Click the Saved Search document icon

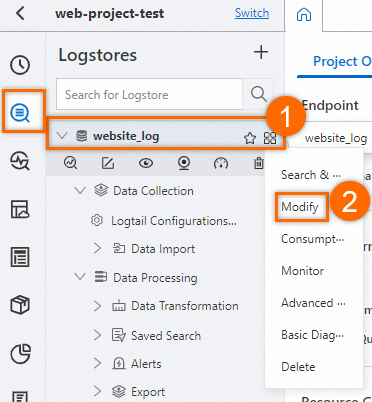(x=119, y=335)
